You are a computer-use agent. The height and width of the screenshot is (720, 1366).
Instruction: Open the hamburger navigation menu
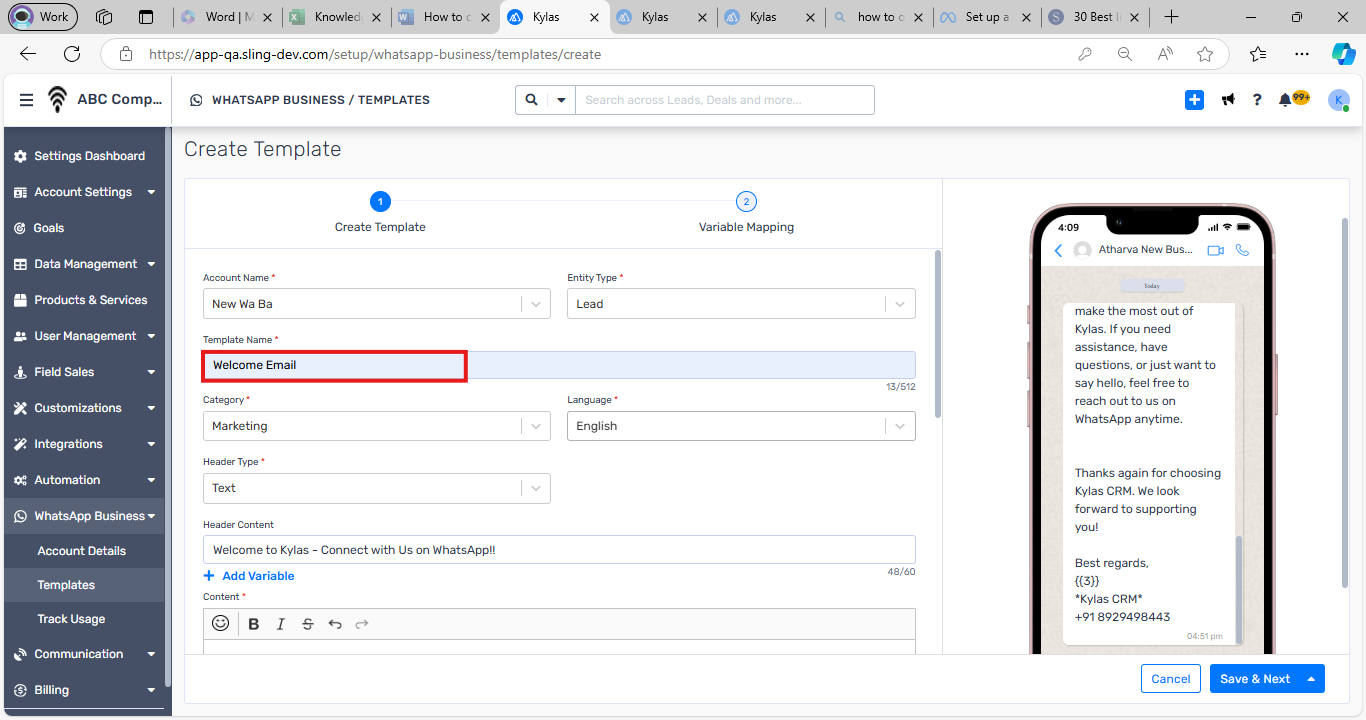click(x=26, y=100)
